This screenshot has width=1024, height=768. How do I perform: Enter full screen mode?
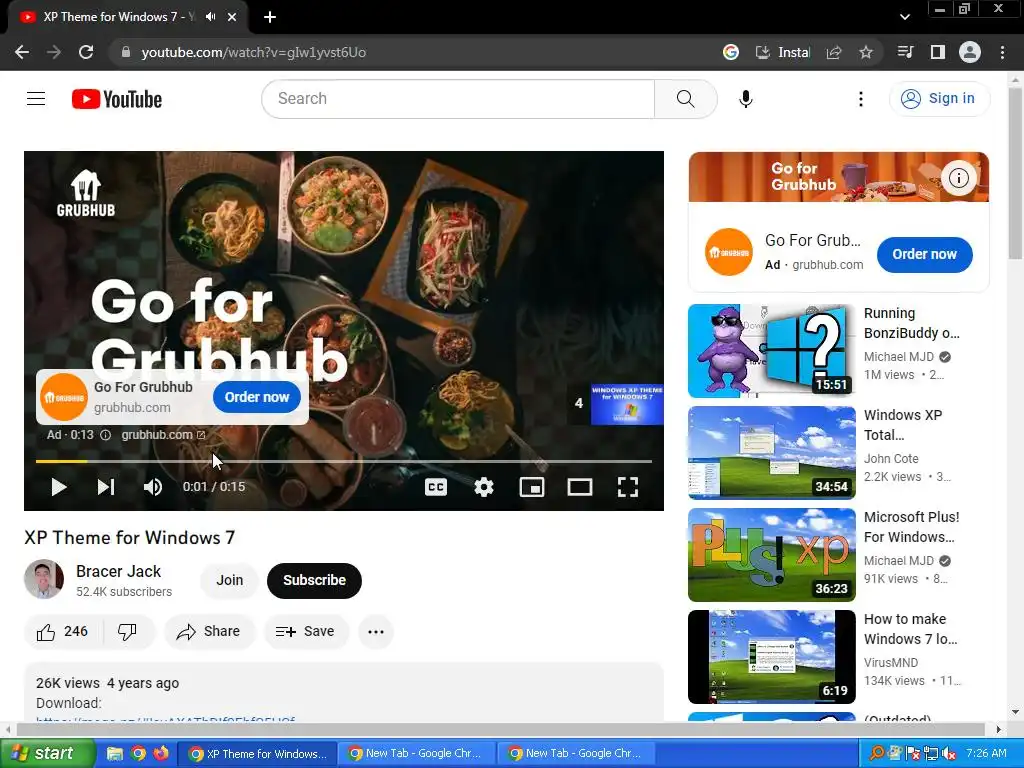[x=628, y=487]
